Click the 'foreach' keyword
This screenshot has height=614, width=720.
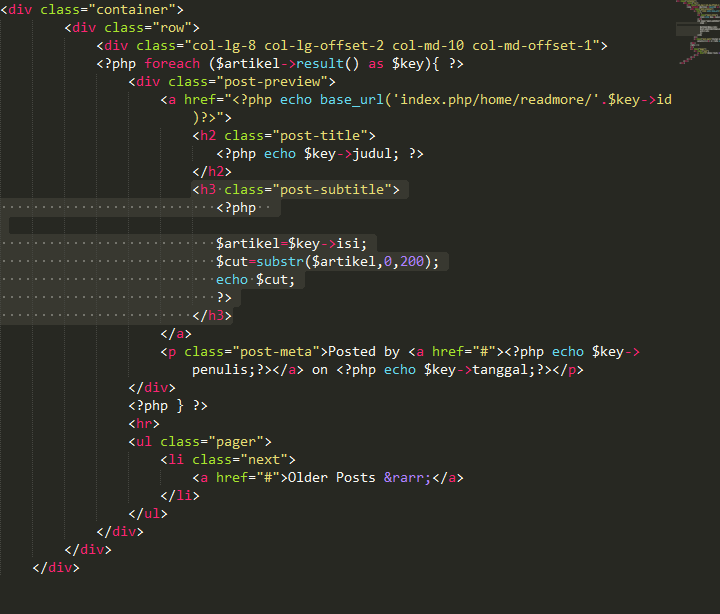point(172,63)
